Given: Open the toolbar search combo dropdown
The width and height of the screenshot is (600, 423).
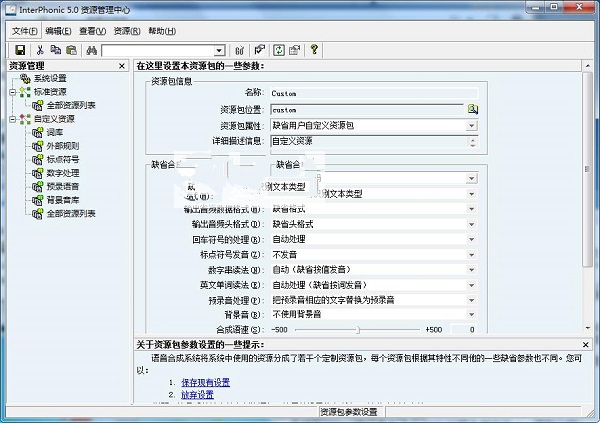Looking at the screenshot, I should pos(219,51).
